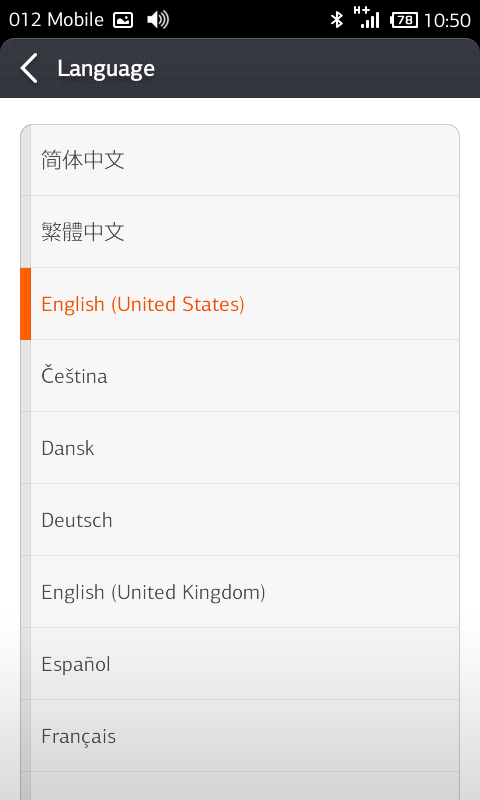This screenshot has width=480, height=800.
Task: Tap the Language header title
Action: (x=106, y=68)
